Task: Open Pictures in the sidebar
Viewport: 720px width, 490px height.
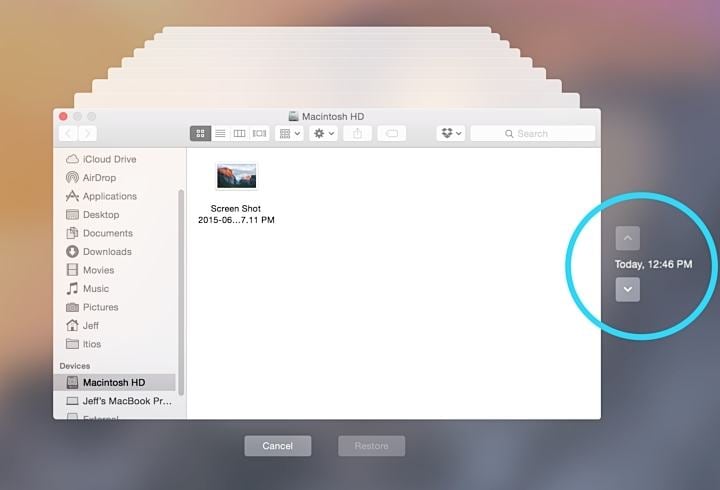Action: [x=92, y=307]
